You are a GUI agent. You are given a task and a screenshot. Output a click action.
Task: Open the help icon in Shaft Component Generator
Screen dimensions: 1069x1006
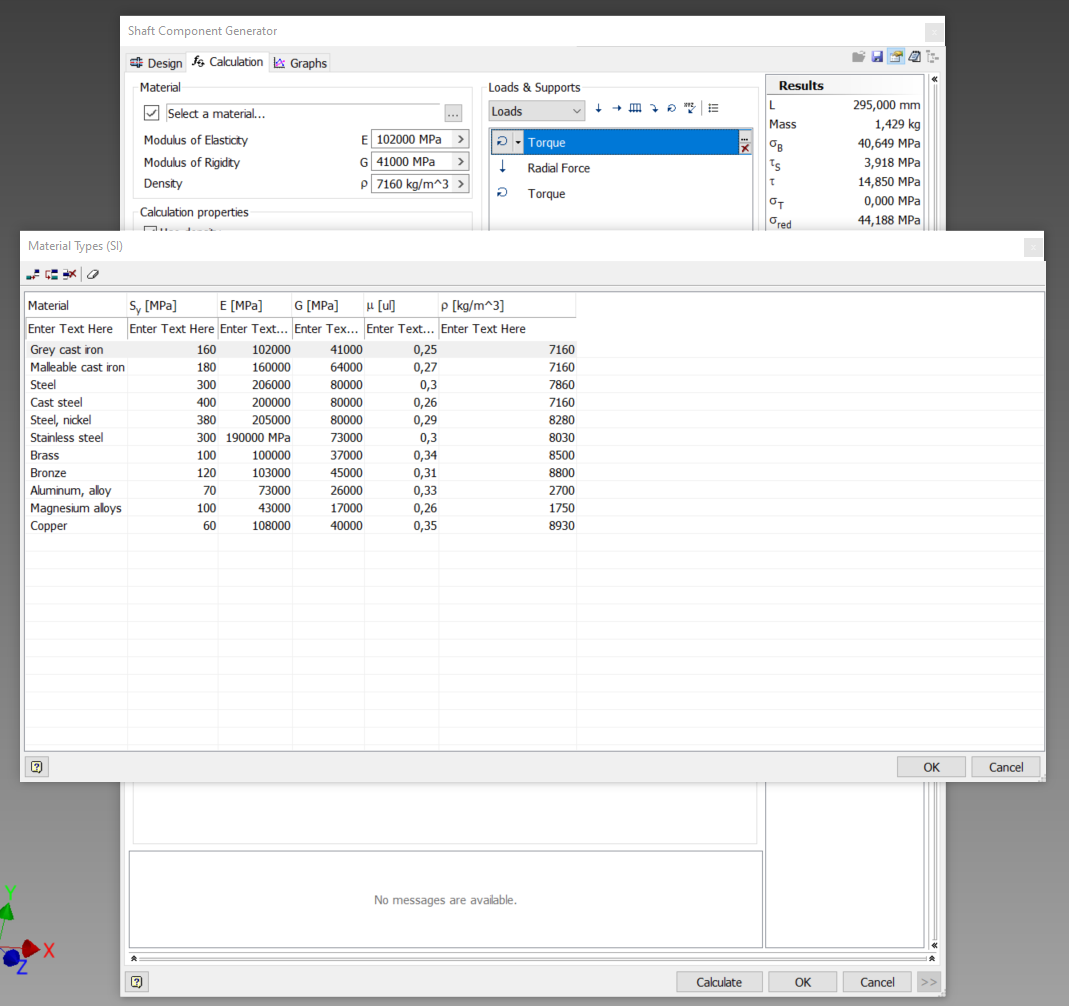coord(137,981)
